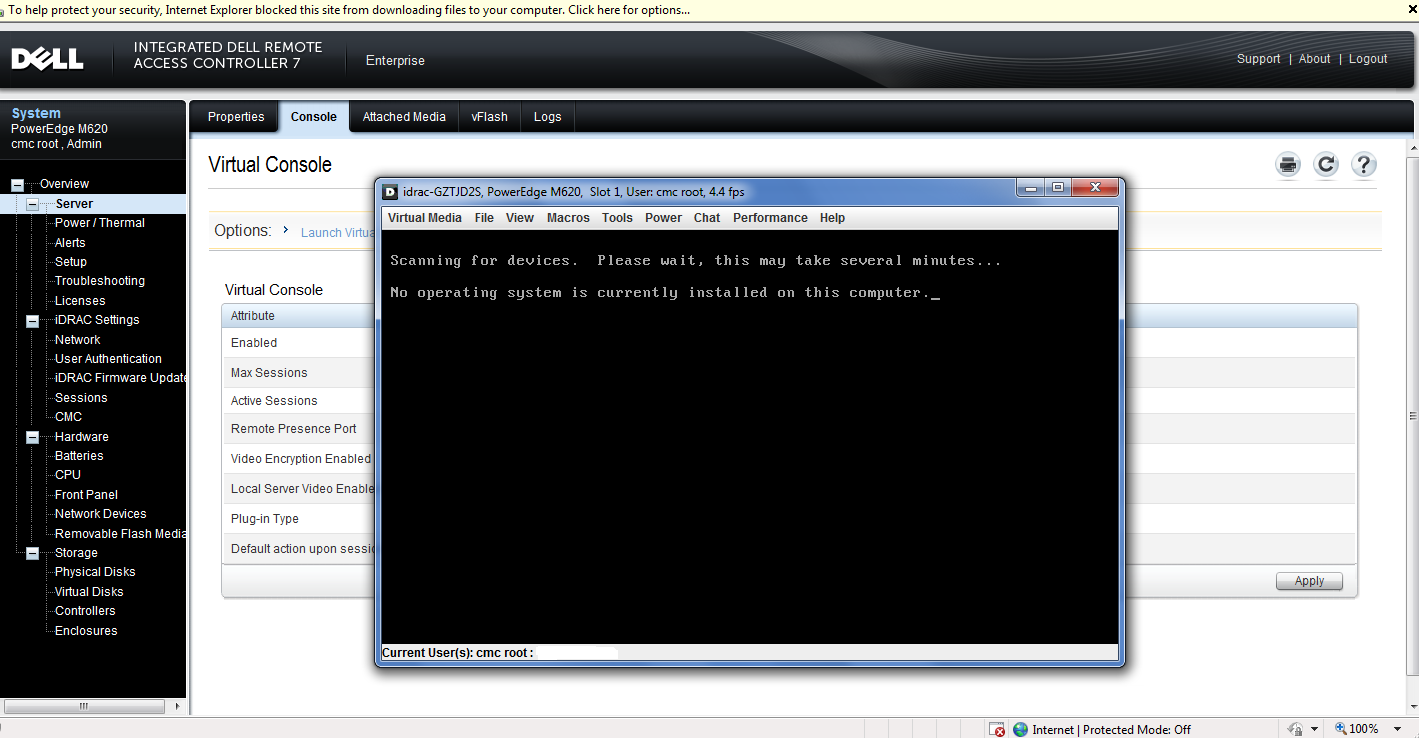
Task: Open the File menu in viewer
Action: tap(484, 218)
